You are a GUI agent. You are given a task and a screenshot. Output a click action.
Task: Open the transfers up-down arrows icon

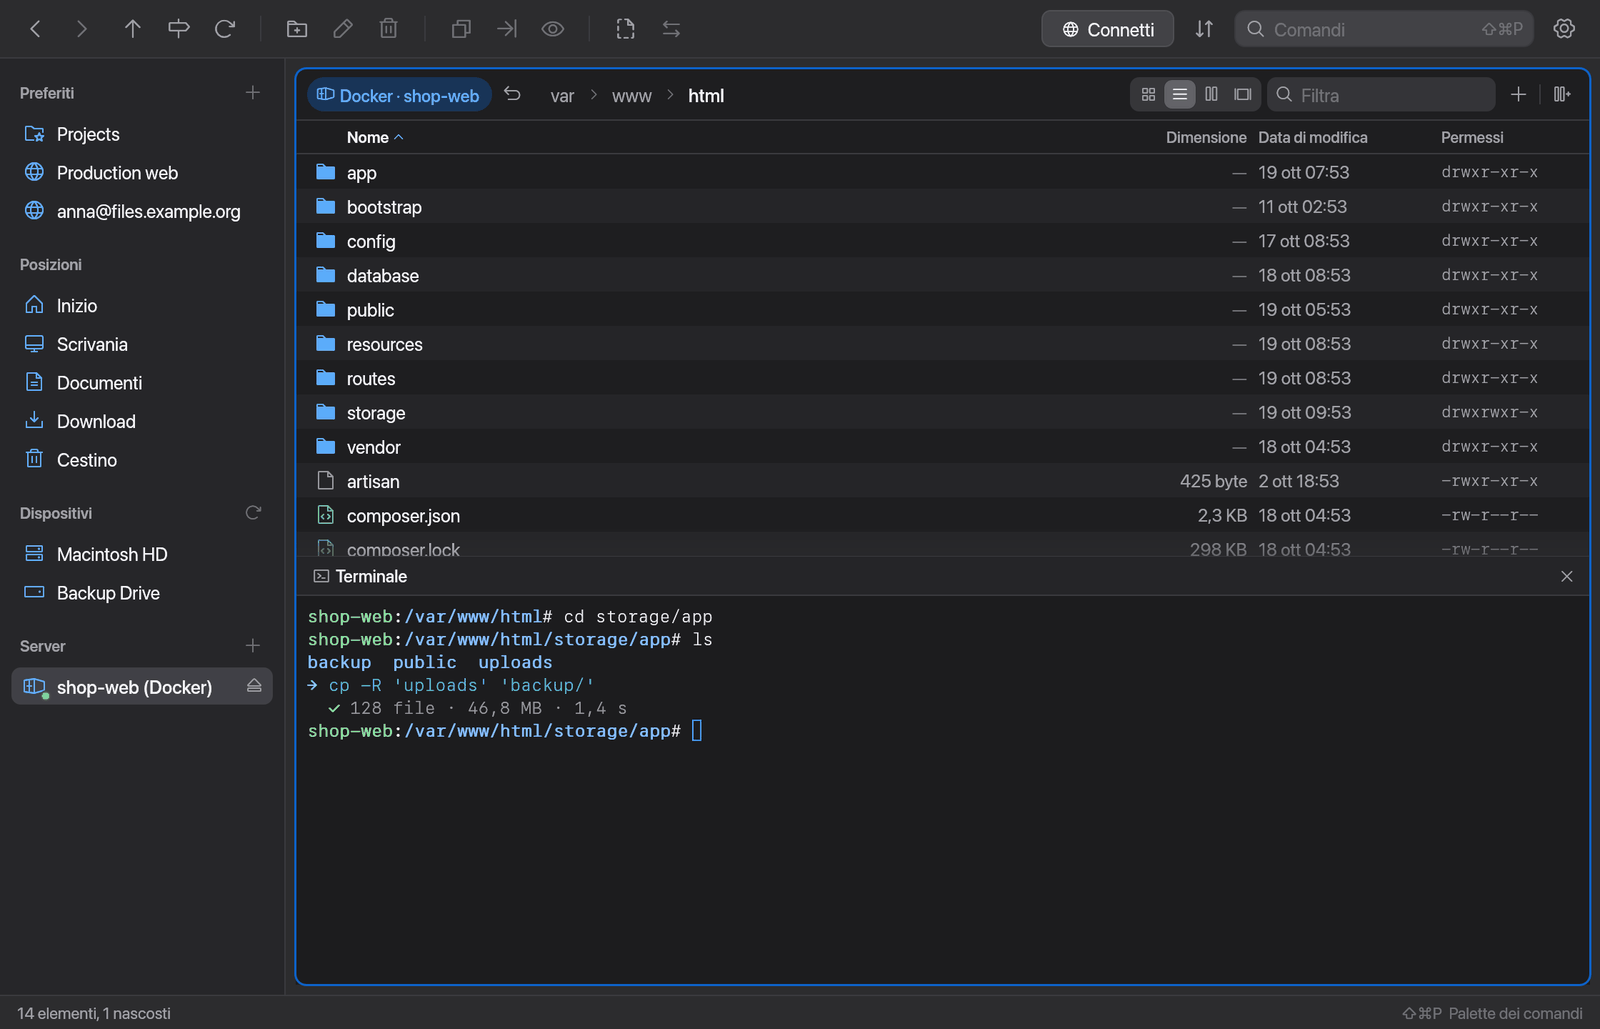1204,29
